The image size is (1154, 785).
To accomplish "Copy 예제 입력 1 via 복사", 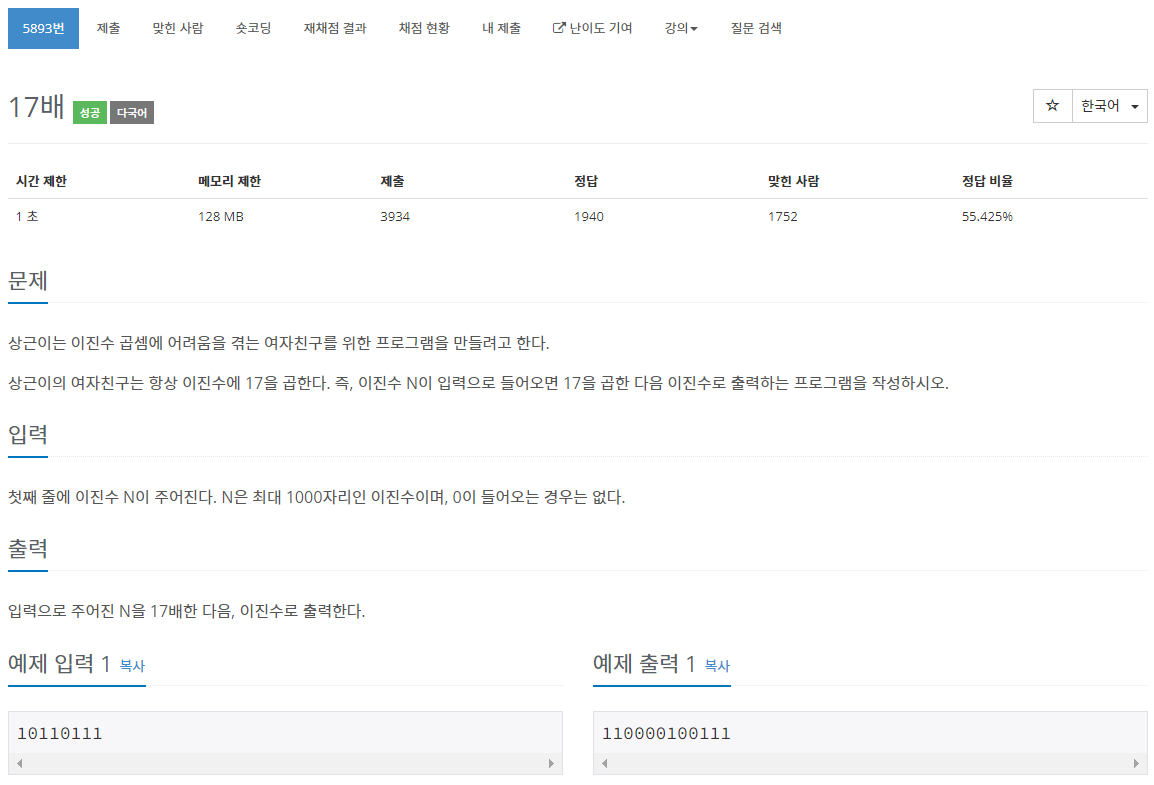I will [x=132, y=666].
